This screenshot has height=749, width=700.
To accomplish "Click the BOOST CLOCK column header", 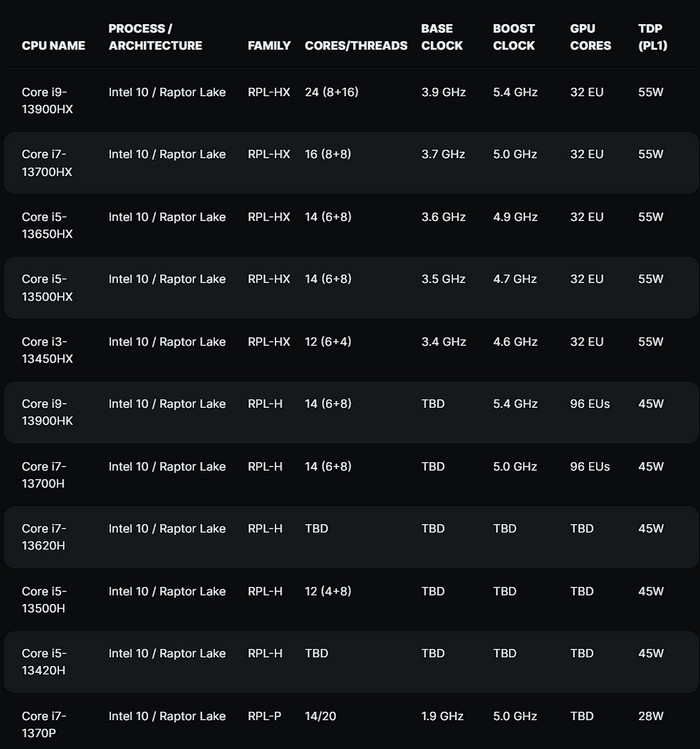I will (x=514, y=37).
